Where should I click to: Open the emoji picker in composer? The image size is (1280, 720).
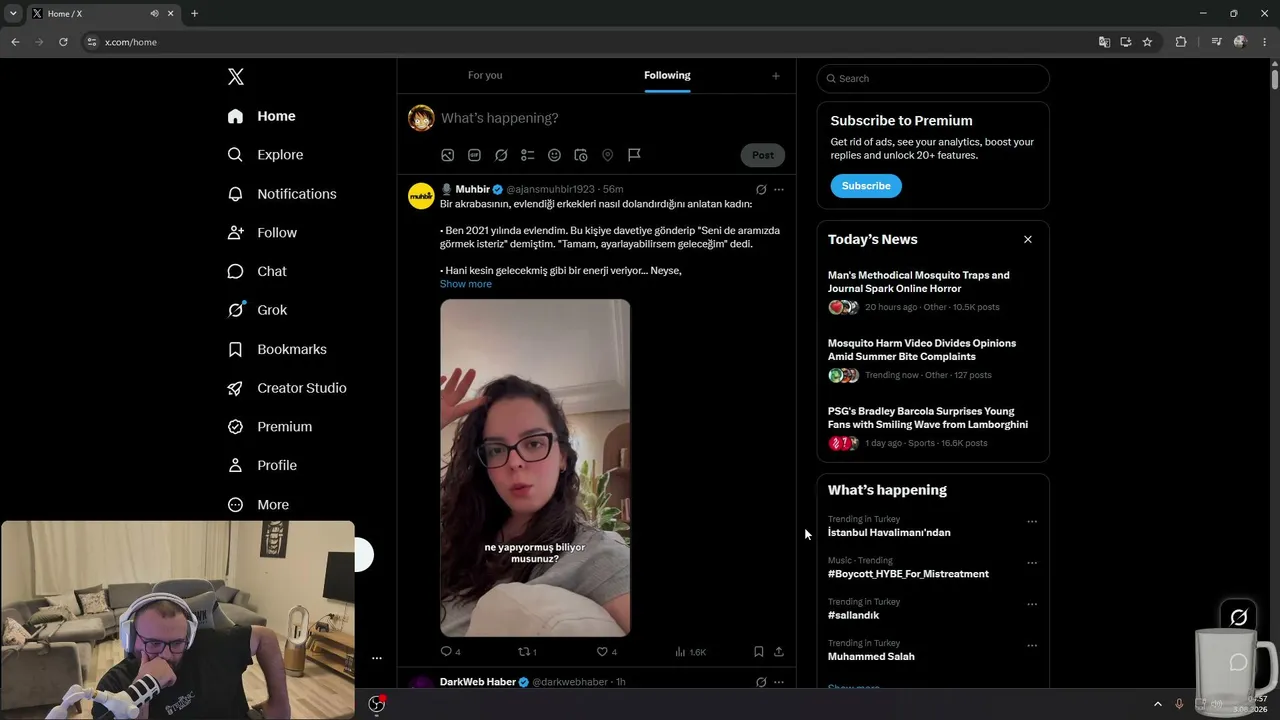(x=554, y=155)
